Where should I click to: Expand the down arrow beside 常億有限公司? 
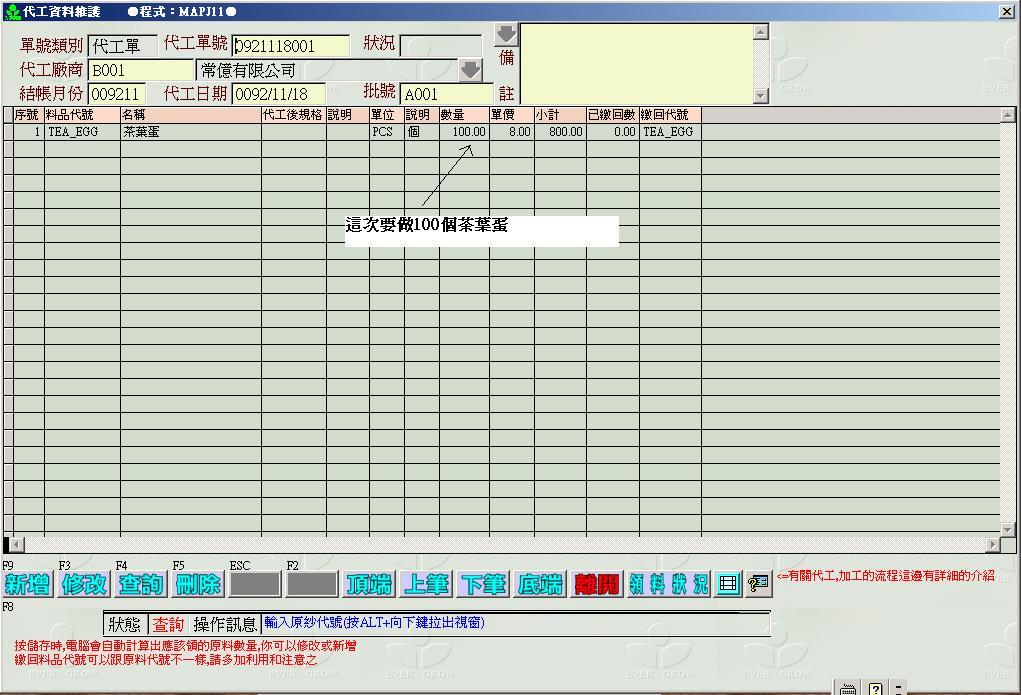click(470, 70)
